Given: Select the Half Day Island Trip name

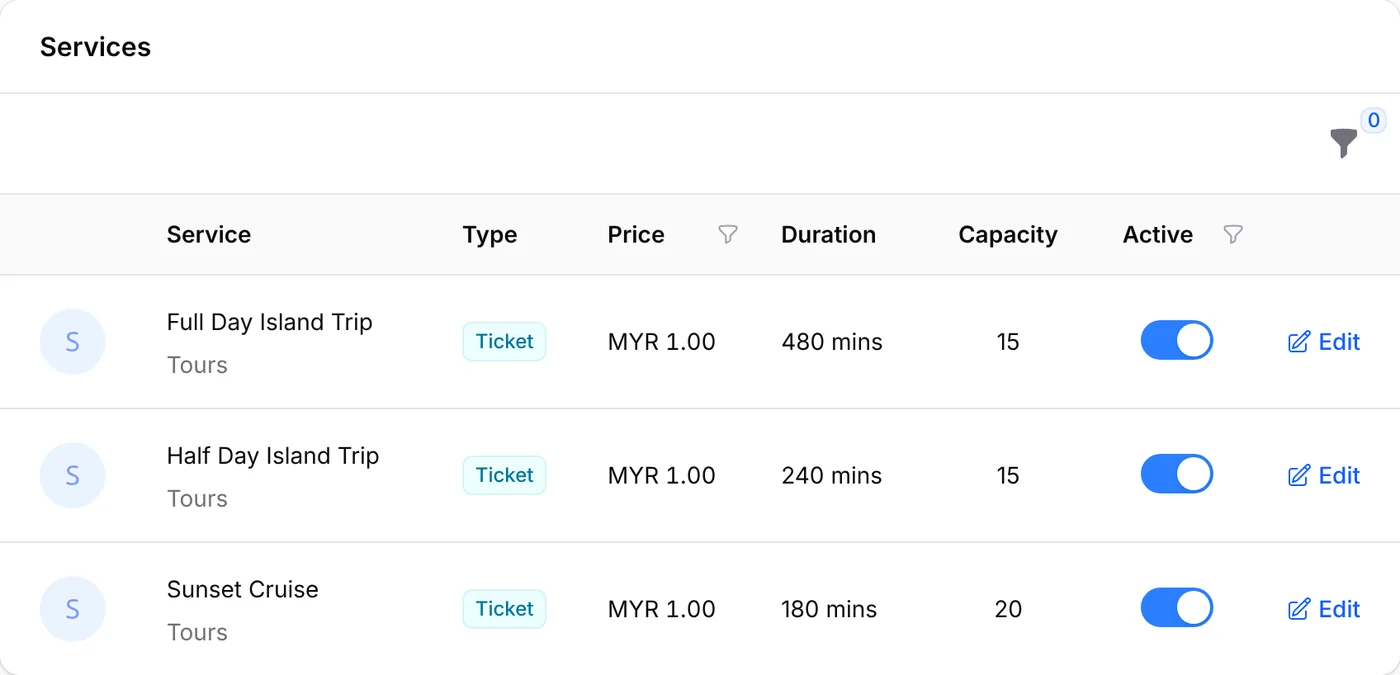Looking at the screenshot, I should (273, 456).
